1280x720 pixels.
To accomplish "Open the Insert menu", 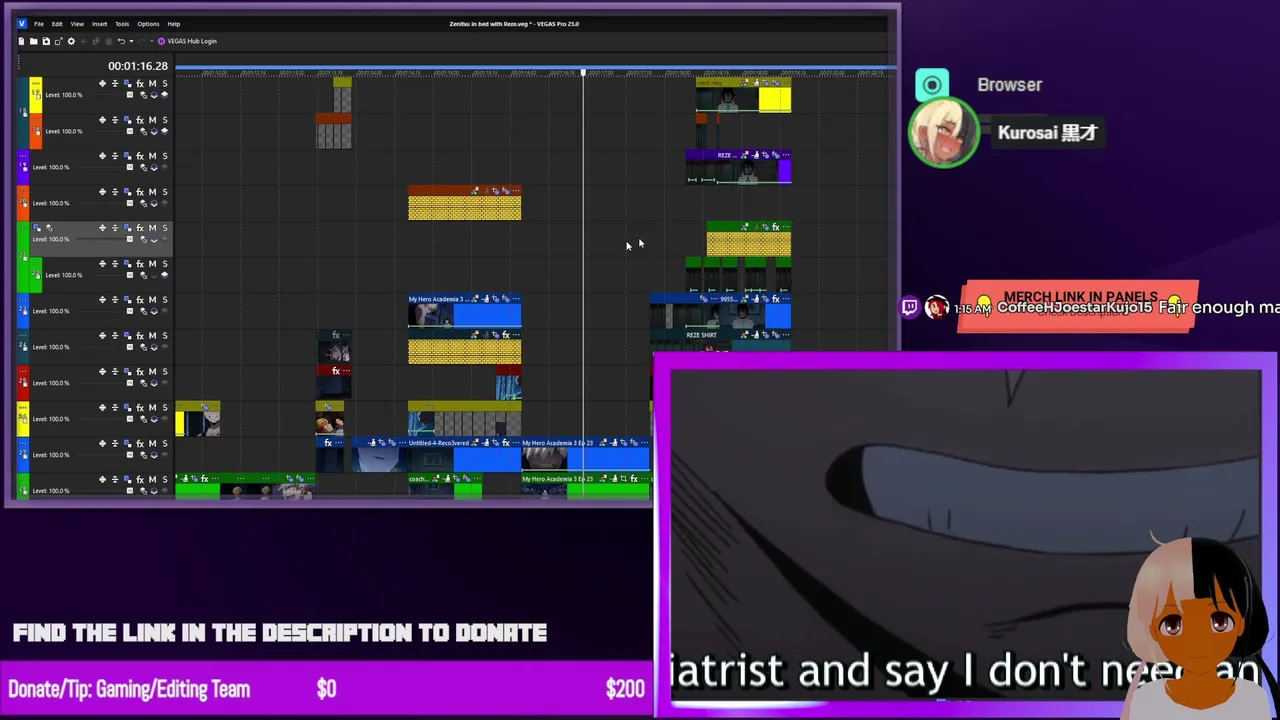I will (x=99, y=24).
